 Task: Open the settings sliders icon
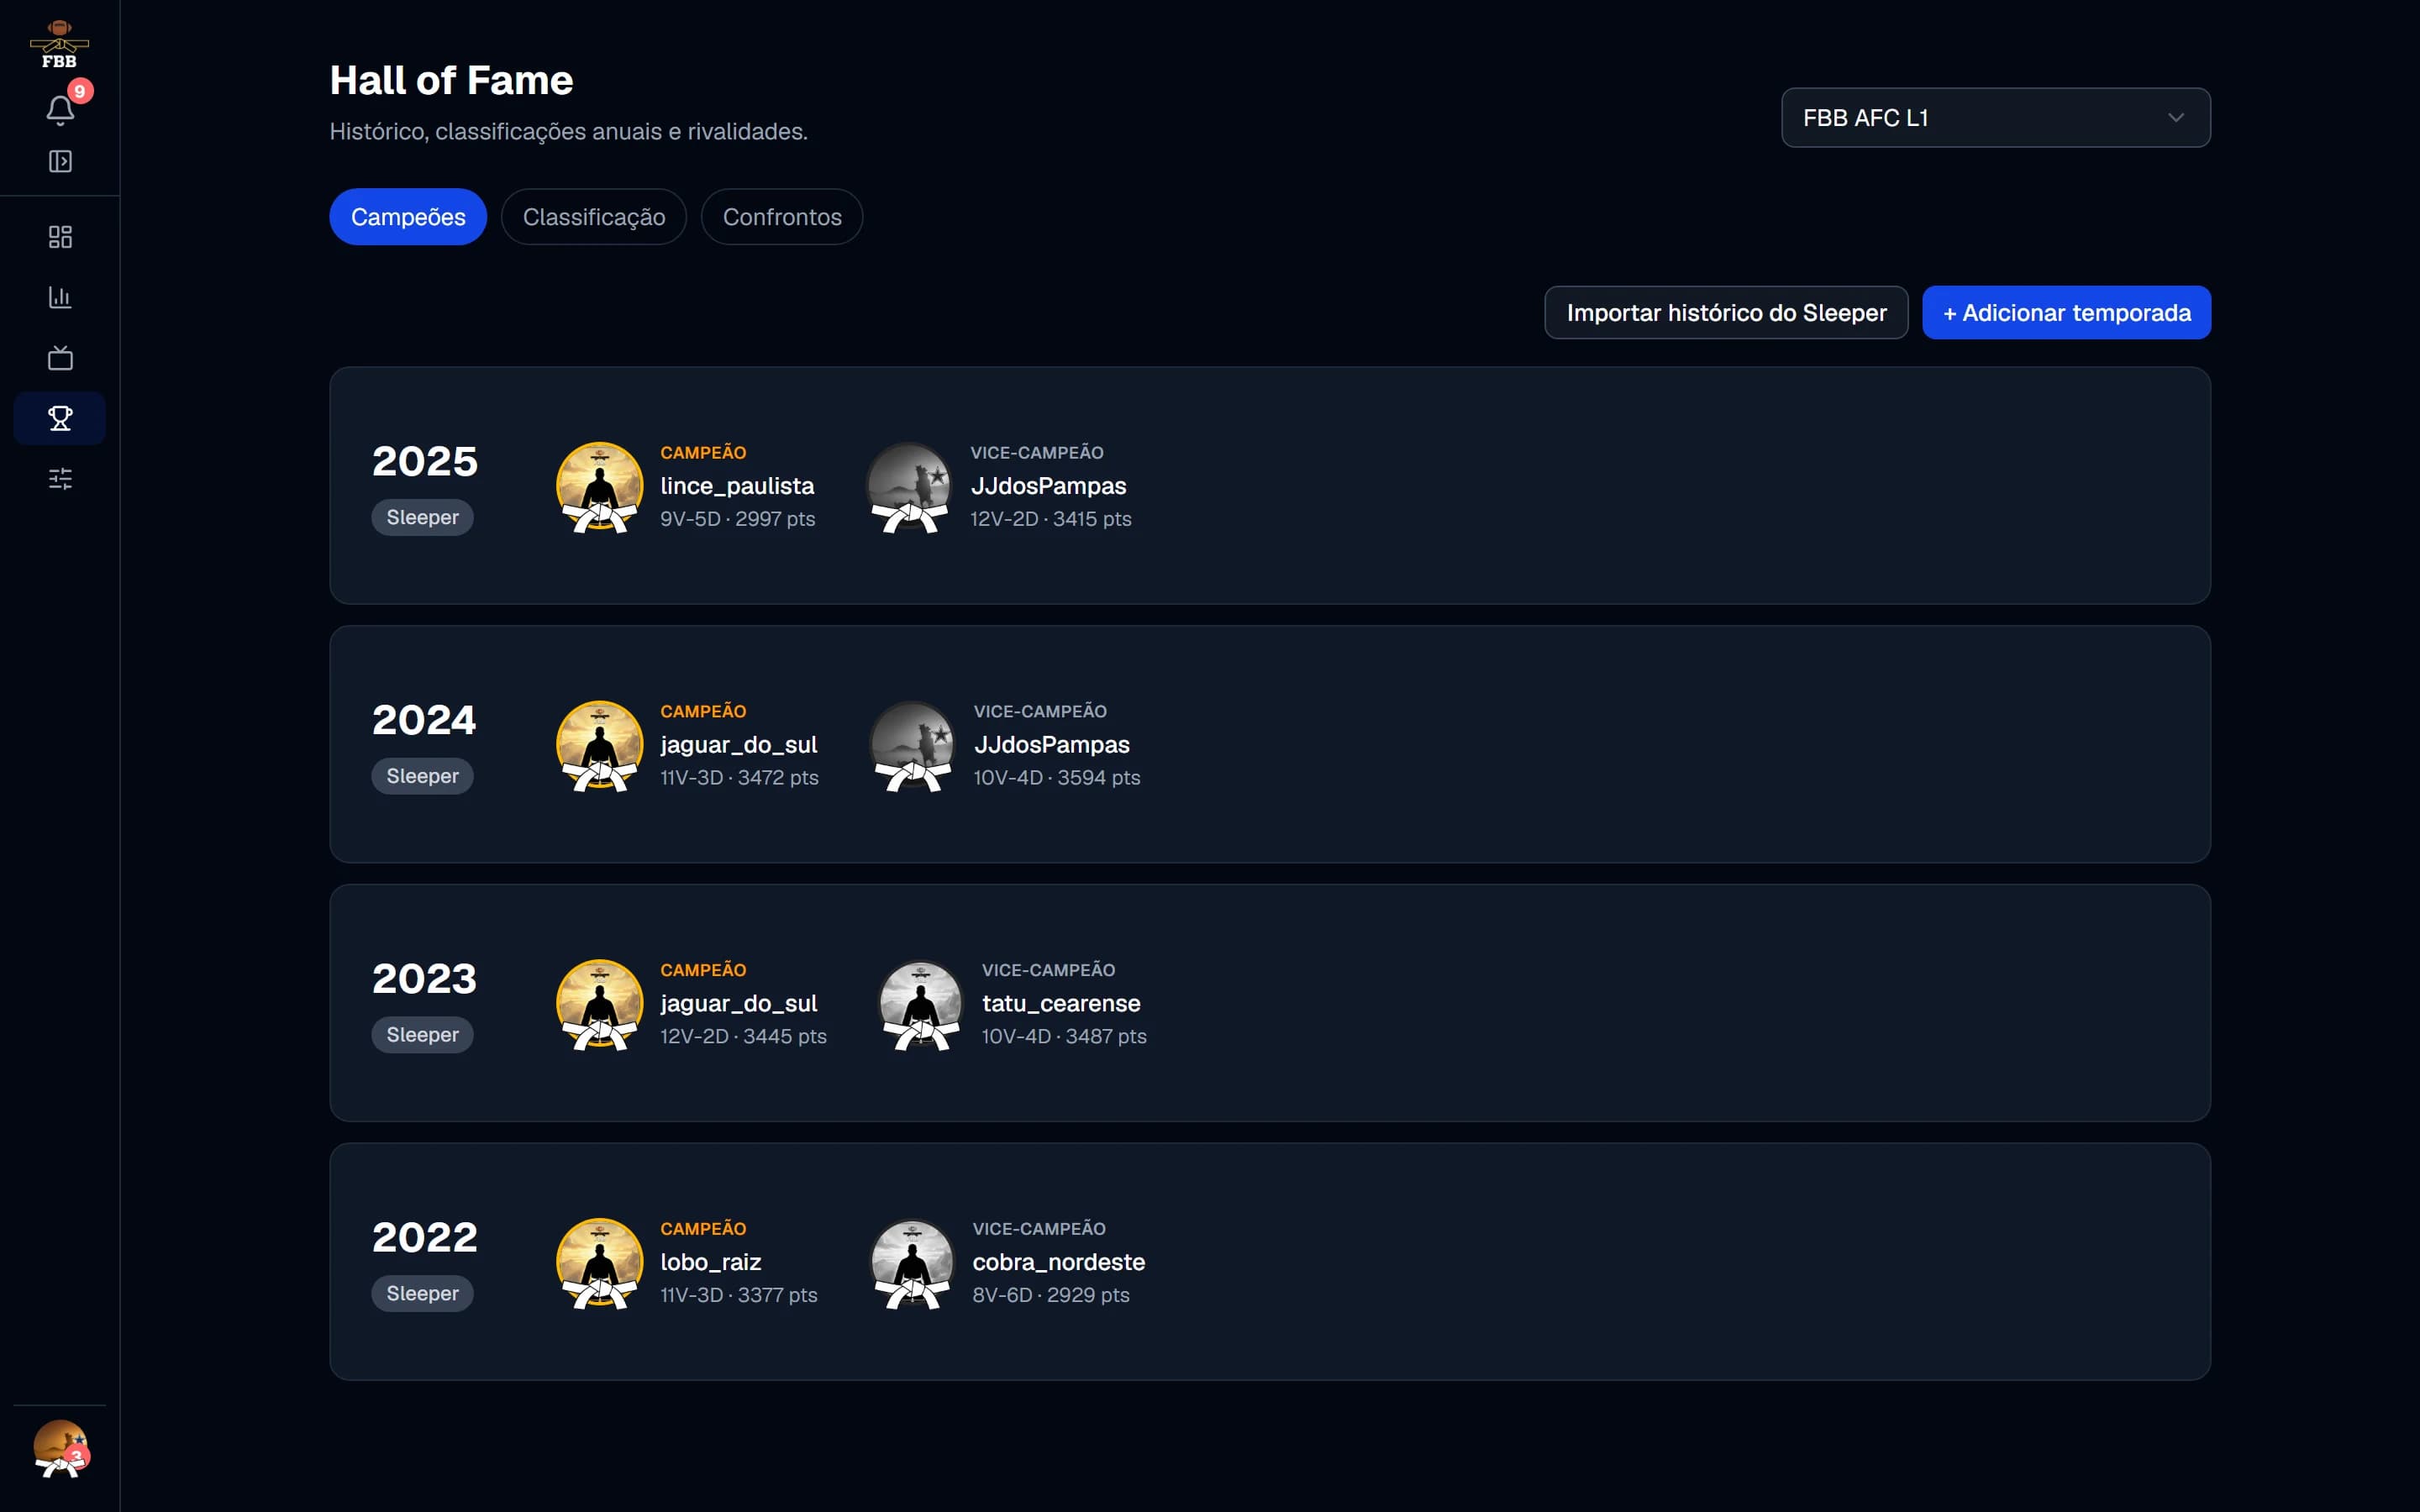tap(60, 479)
